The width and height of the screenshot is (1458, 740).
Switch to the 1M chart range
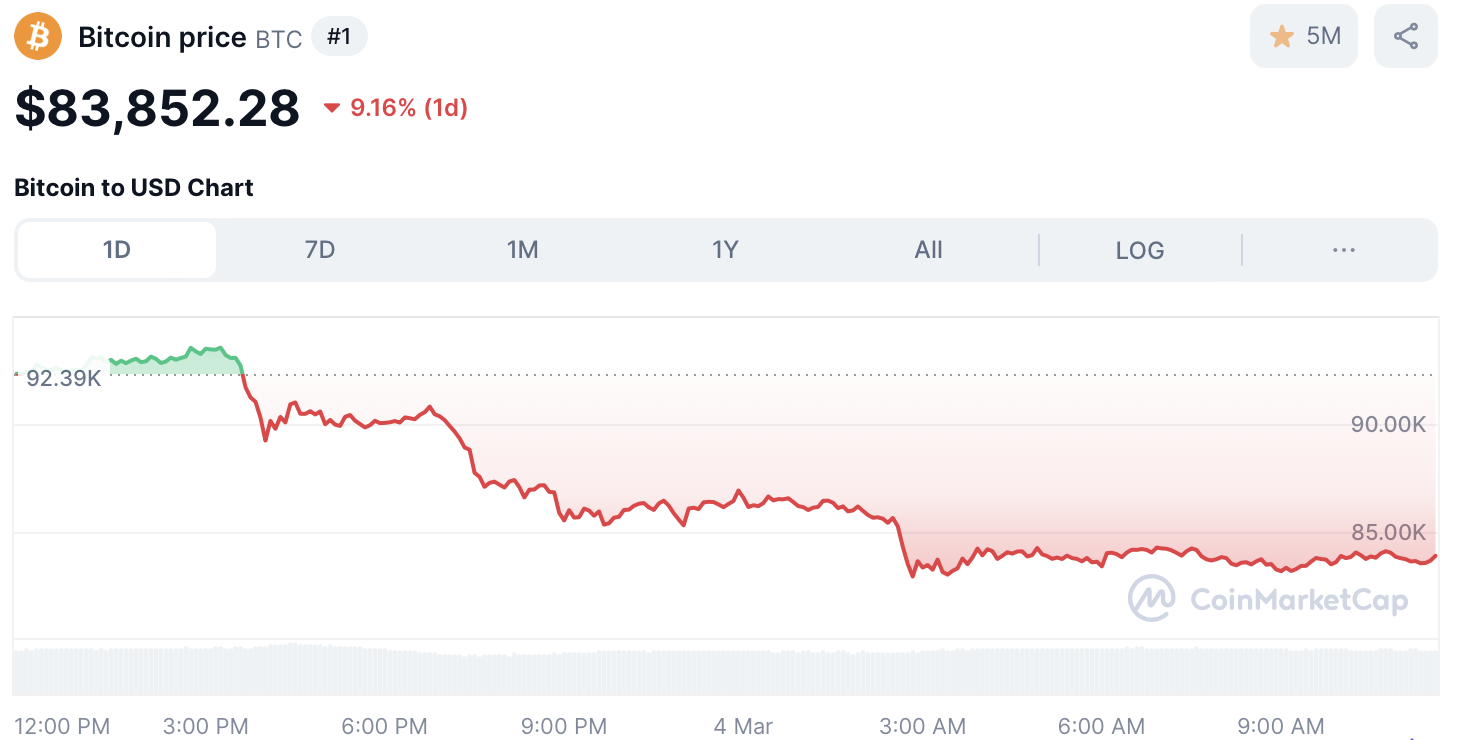pyautogui.click(x=523, y=250)
